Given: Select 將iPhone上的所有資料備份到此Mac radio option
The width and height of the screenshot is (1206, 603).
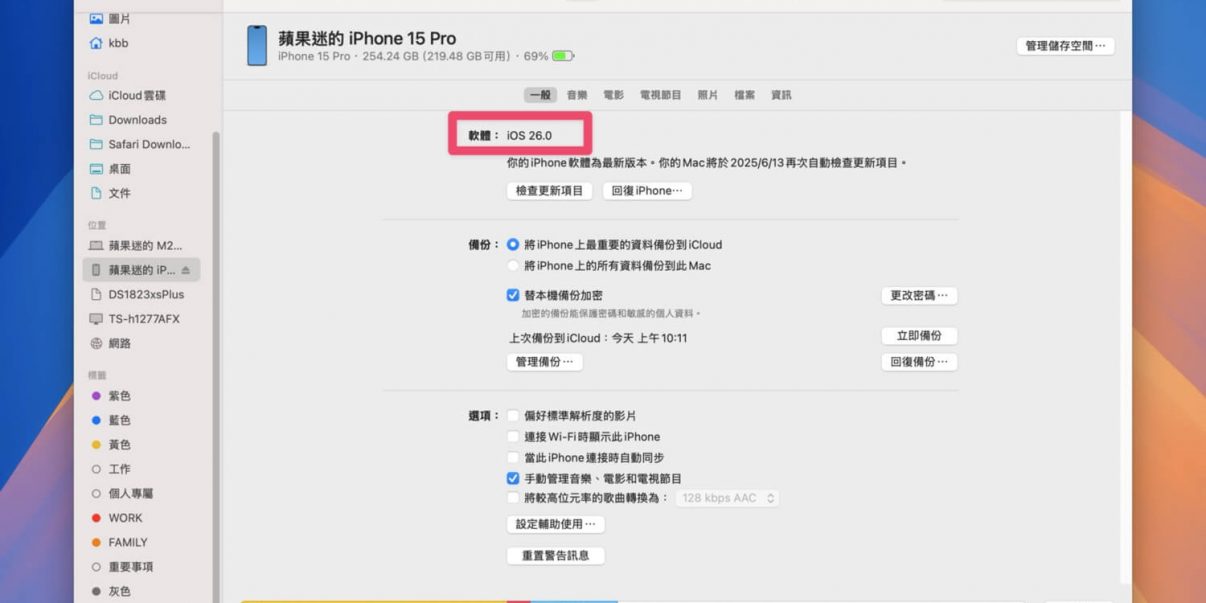Looking at the screenshot, I should (x=513, y=266).
